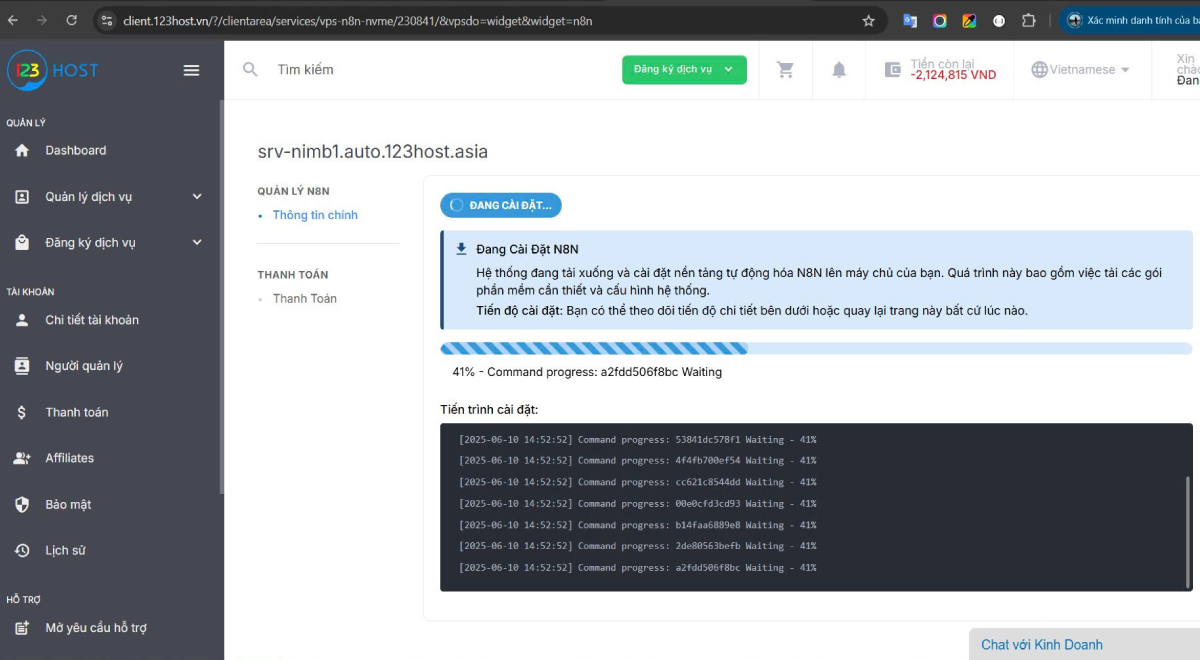The width and height of the screenshot is (1200, 660).
Task: Click the ĐANG CÀI ĐẶT status button
Action: click(x=501, y=205)
